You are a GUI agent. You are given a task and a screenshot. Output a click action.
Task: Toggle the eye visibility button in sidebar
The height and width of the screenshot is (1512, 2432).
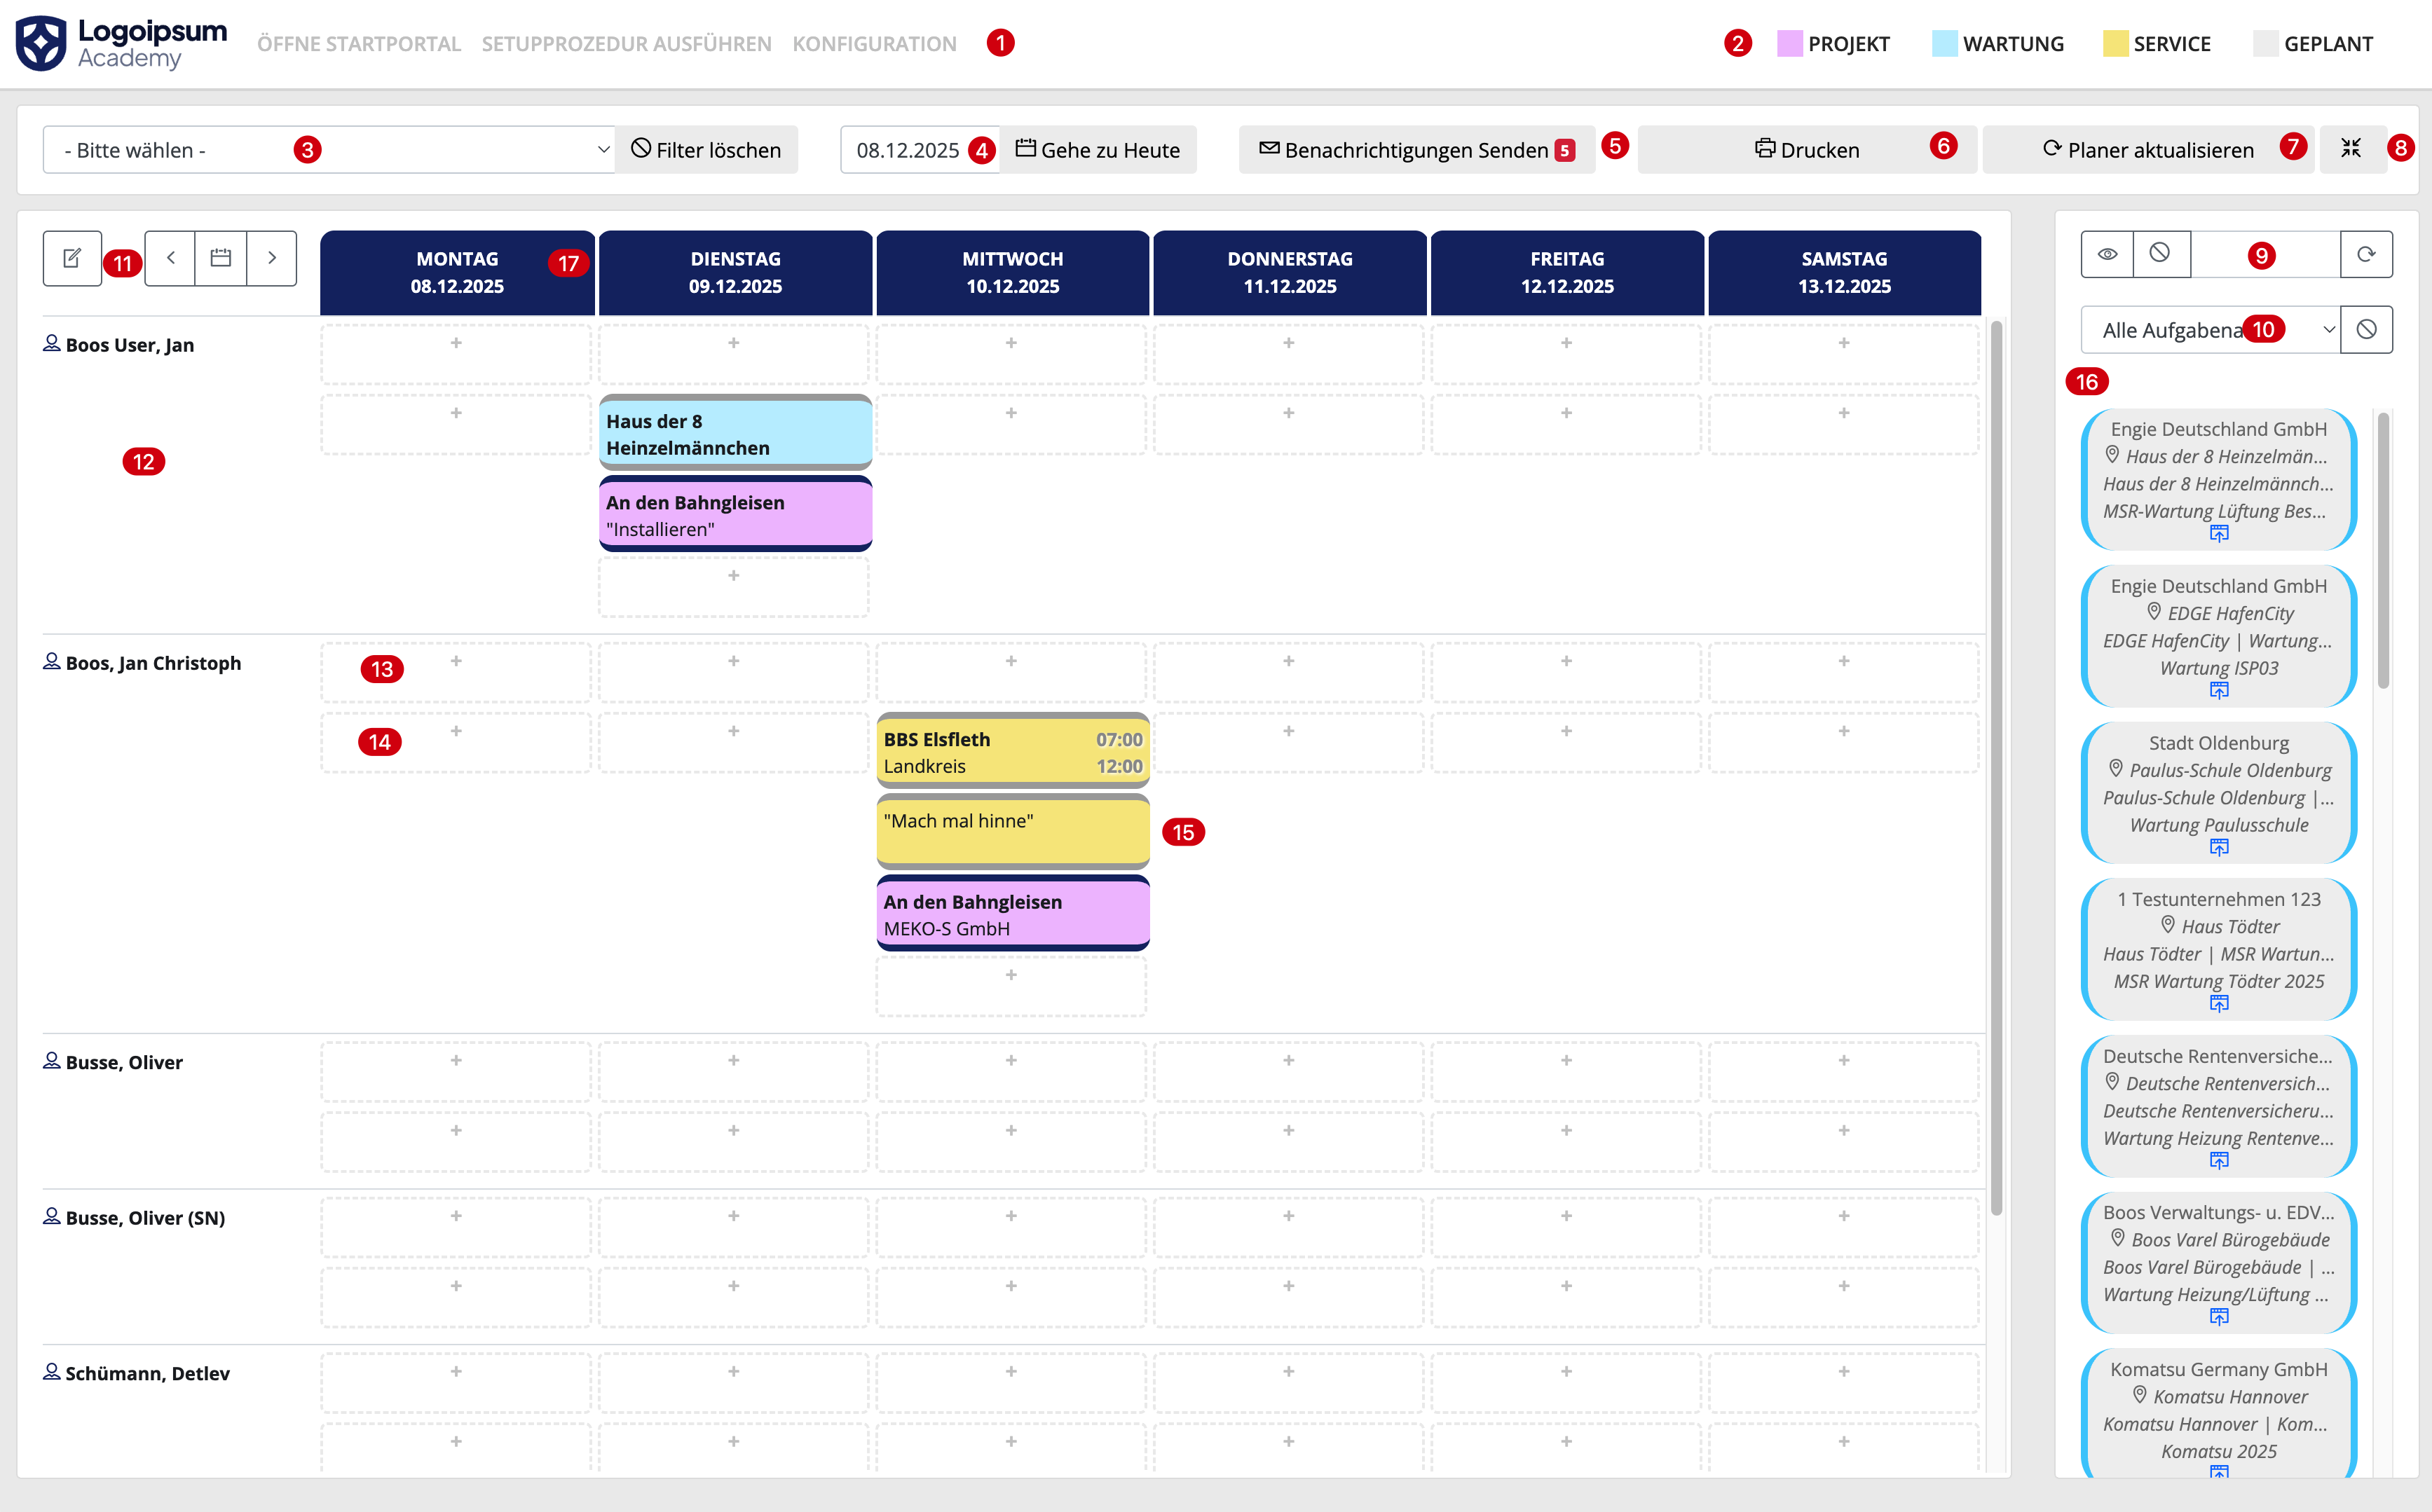(x=2107, y=254)
